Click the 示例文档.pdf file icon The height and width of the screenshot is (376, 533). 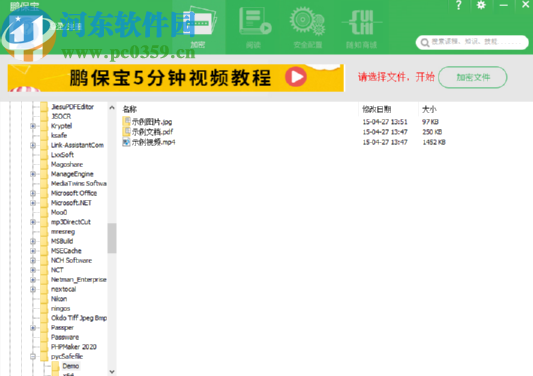126,132
